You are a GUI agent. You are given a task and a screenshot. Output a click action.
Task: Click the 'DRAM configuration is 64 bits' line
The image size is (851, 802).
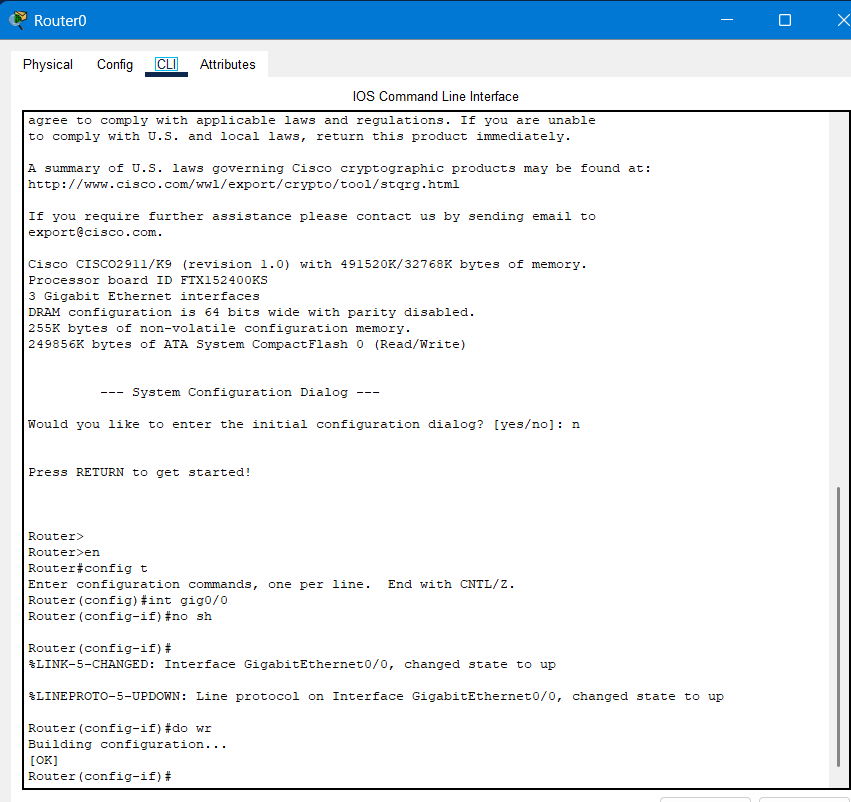click(251, 312)
